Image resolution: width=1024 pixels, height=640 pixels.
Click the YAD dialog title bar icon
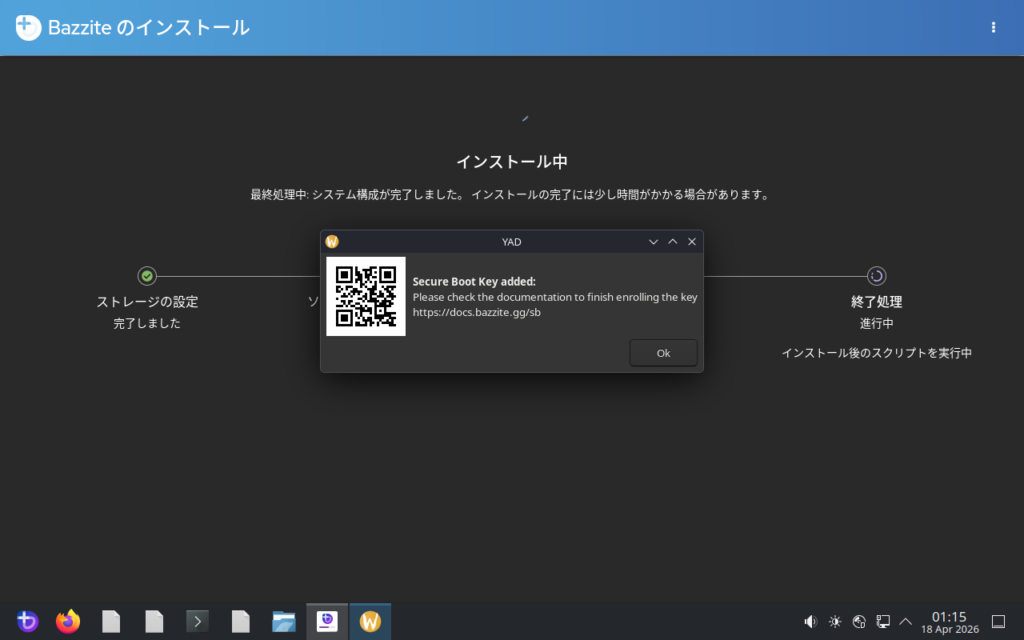point(333,241)
